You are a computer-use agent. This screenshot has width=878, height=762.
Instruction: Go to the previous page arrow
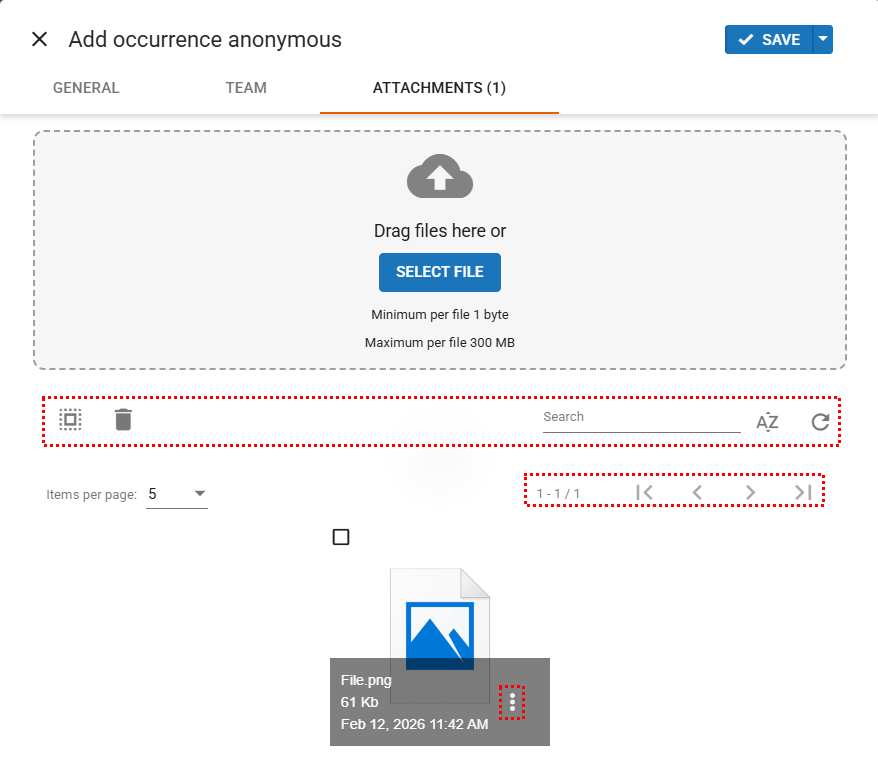click(x=698, y=492)
